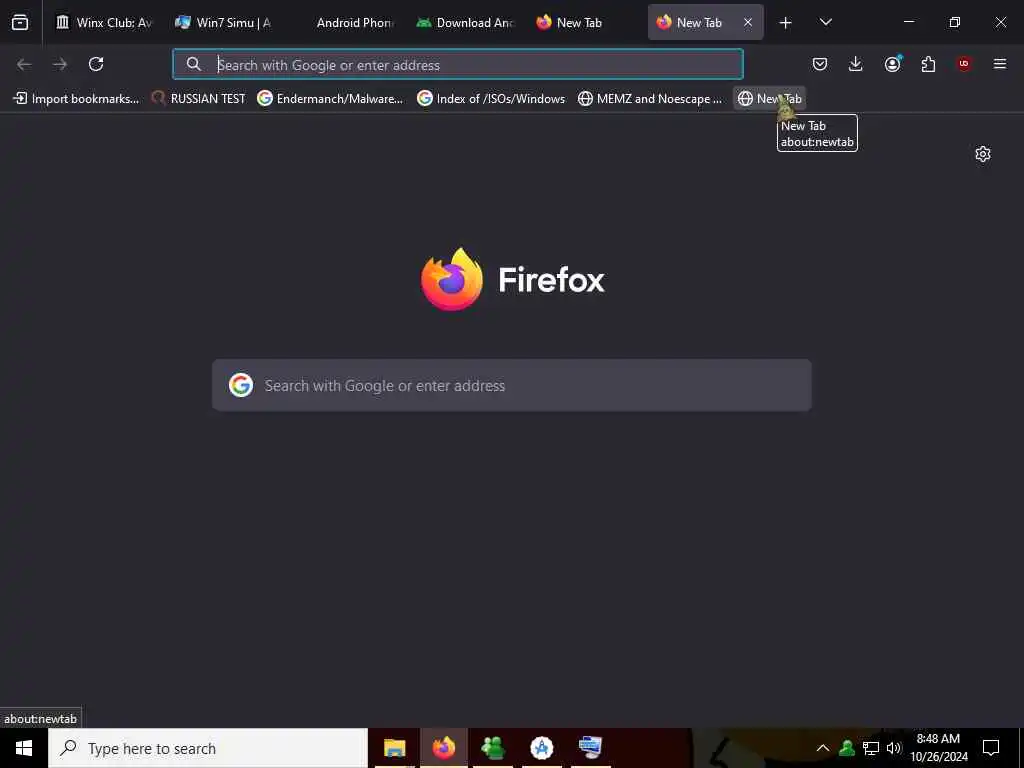Screen dimensions: 1024x768
Task: Restore down the Firefox window
Action: click(x=955, y=22)
